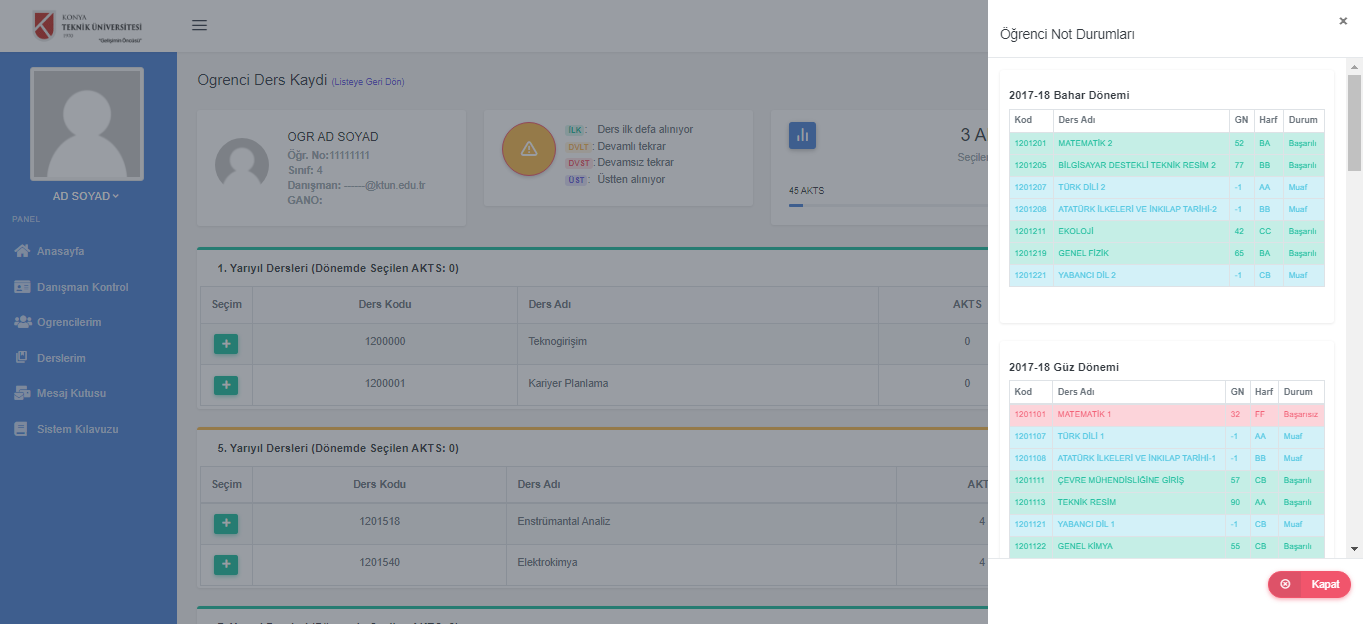Click the hamburger menu icon
Image resolution: width=1363 pixels, height=624 pixels.
pos(199,25)
